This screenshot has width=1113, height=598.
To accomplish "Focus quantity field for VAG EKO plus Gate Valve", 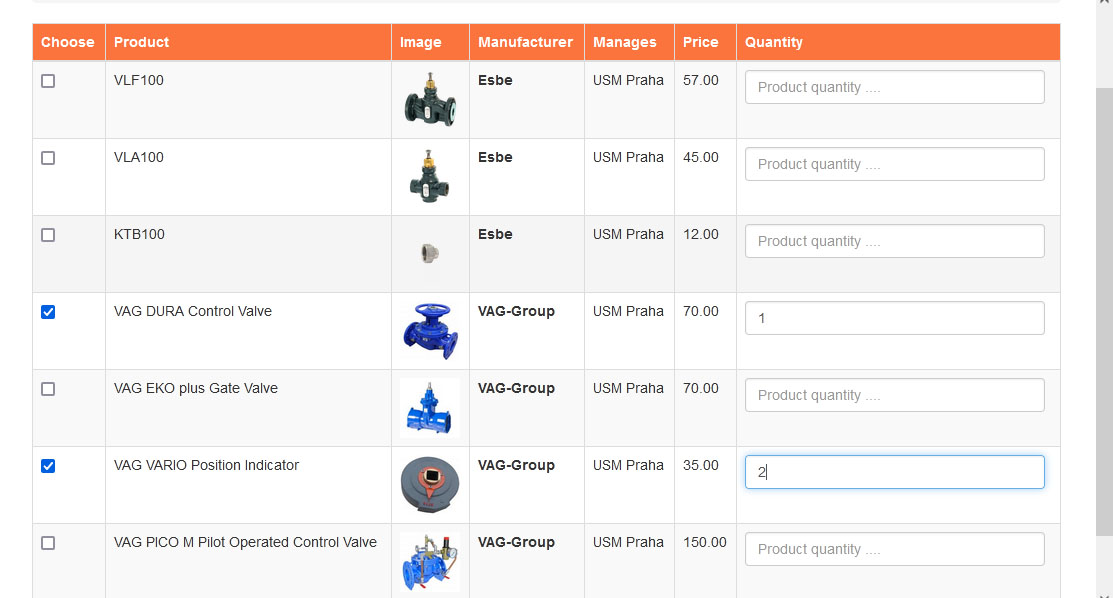I will tap(894, 395).
